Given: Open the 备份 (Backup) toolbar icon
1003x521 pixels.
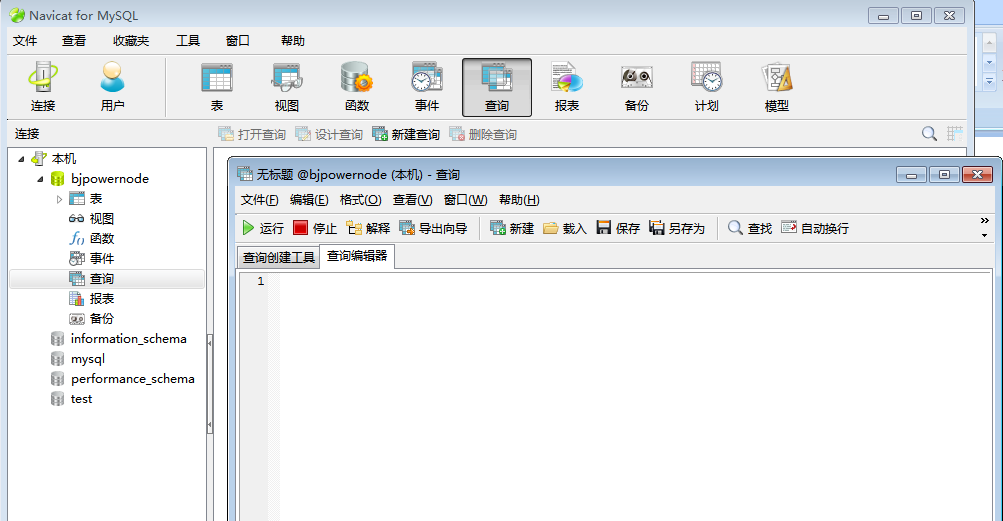Looking at the screenshot, I should click(x=636, y=87).
